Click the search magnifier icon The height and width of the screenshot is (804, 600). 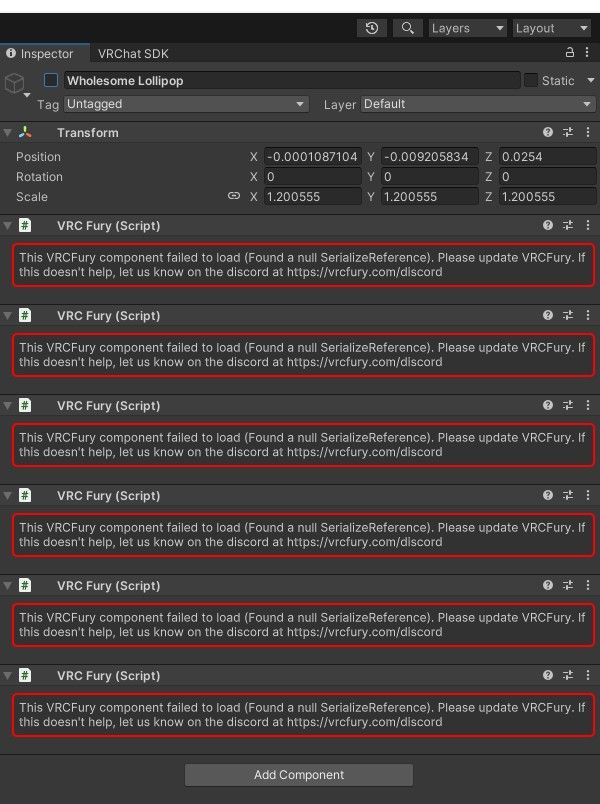click(408, 28)
